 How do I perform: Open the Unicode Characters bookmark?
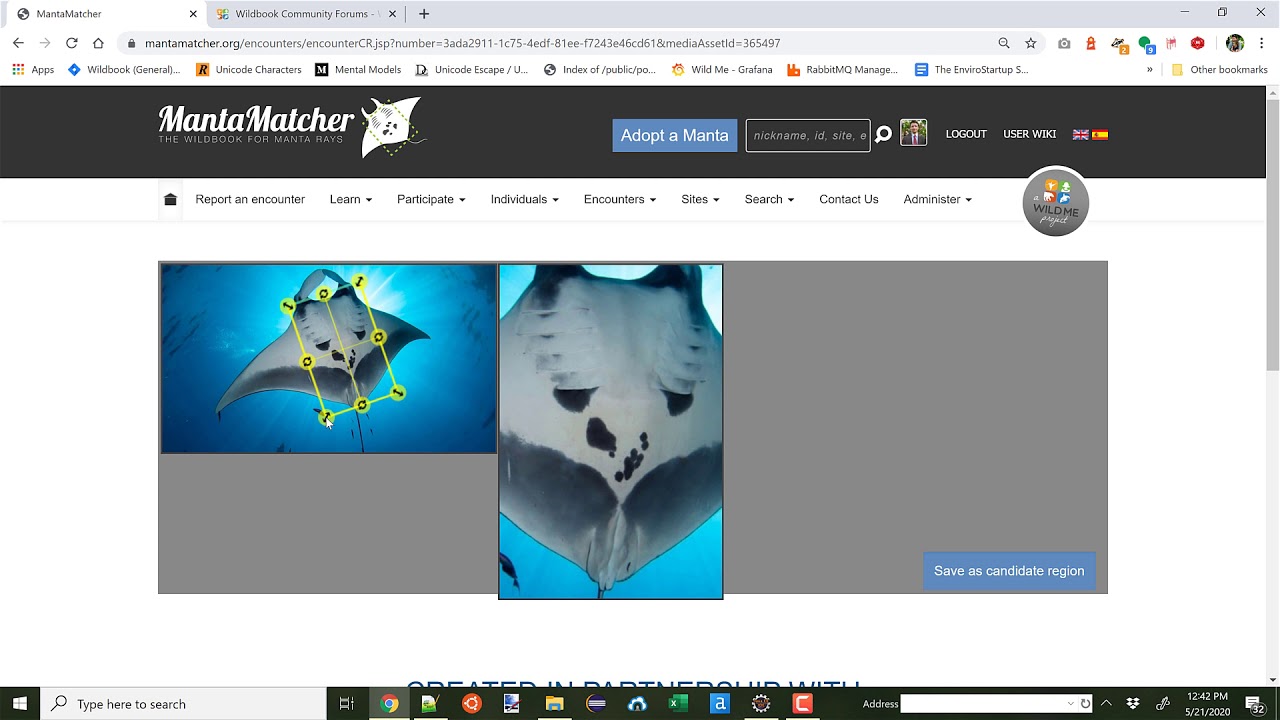[249, 70]
